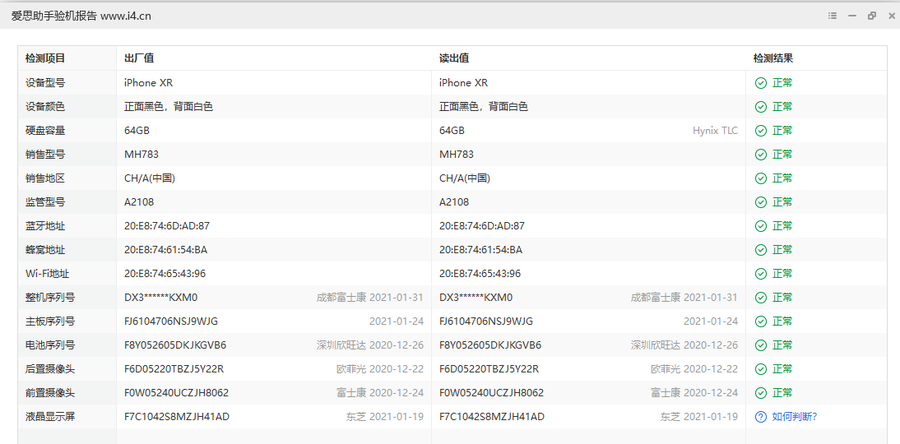Click the green check icon in the 销售地区 row
900x444 pixels.
click(761, 178)
